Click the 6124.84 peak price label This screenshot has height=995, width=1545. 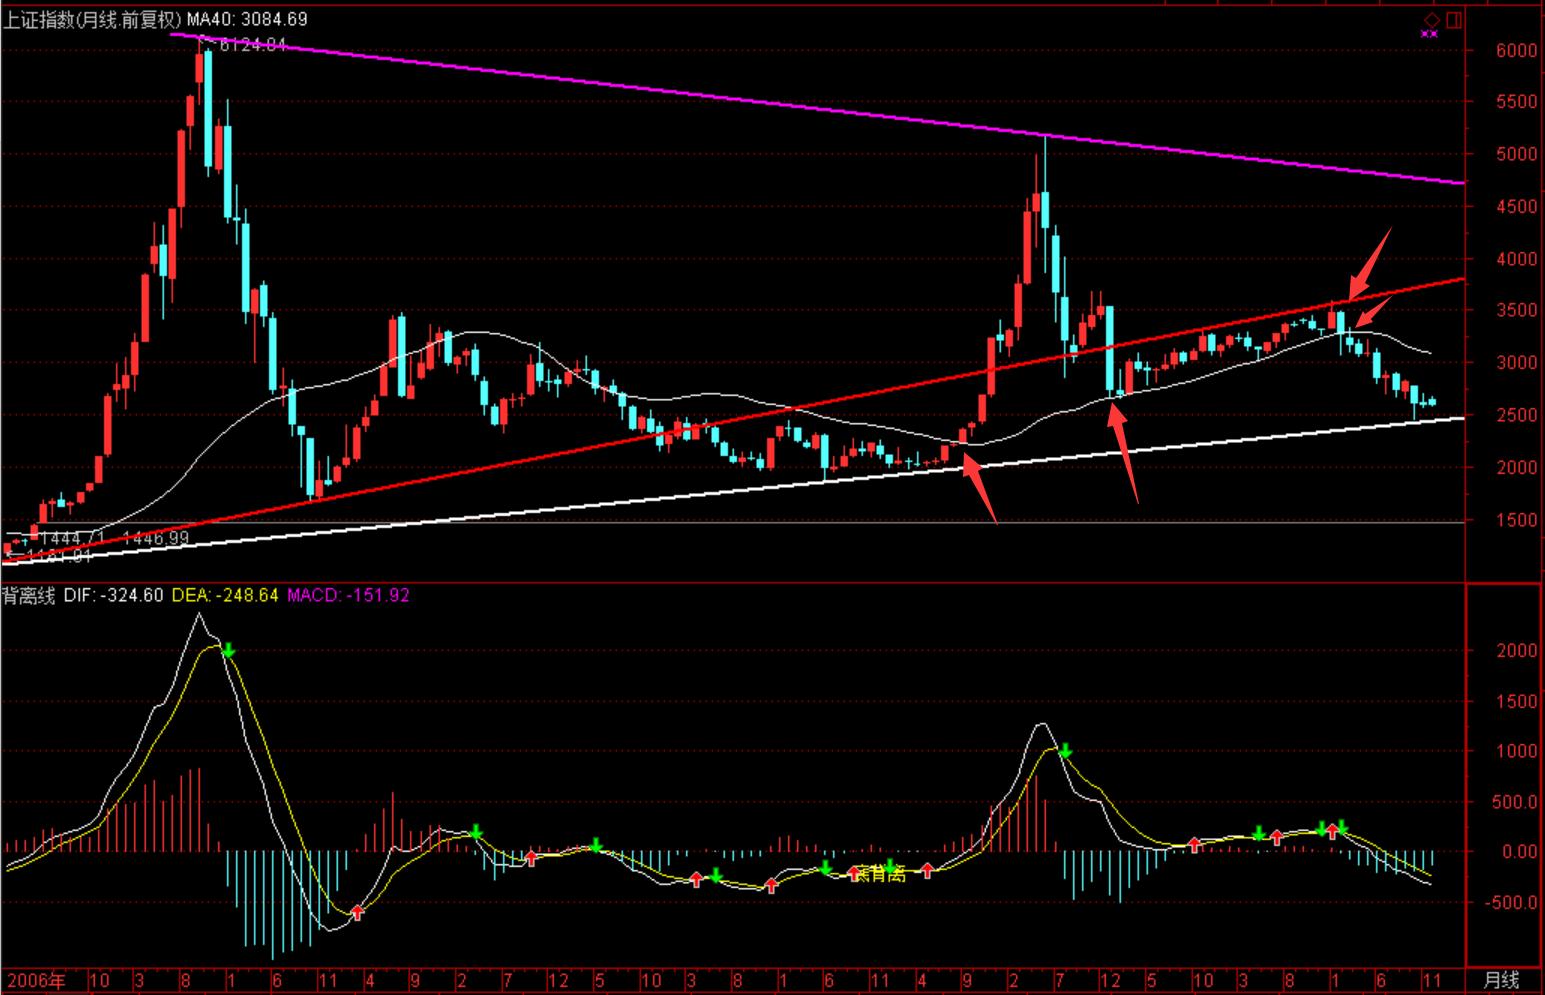[x=250, y=44]
